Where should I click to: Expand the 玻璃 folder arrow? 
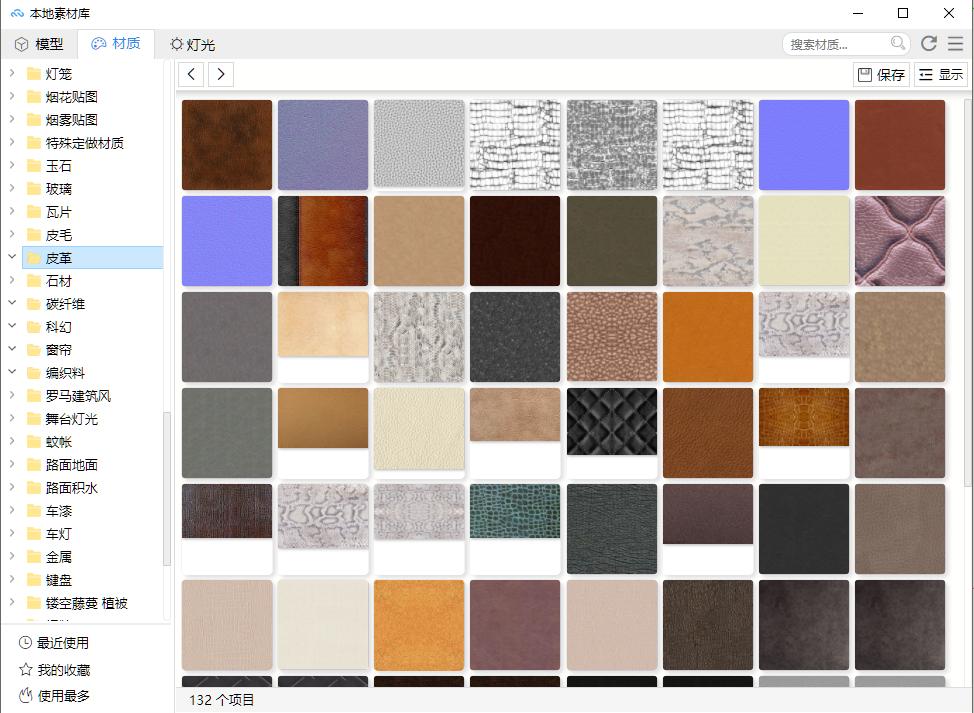tap(11, 189)
